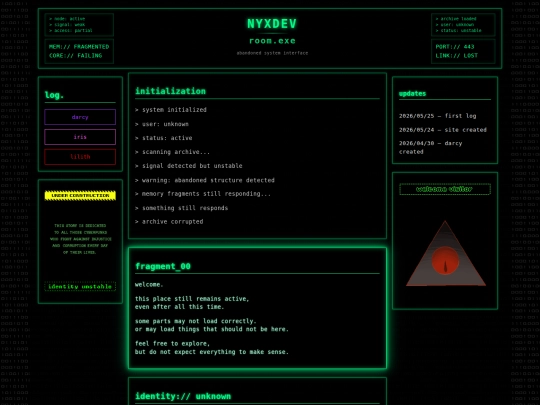Click the 'node: active' header line
The height and width of the screenshot is (405, 540).
coord(67,19)
